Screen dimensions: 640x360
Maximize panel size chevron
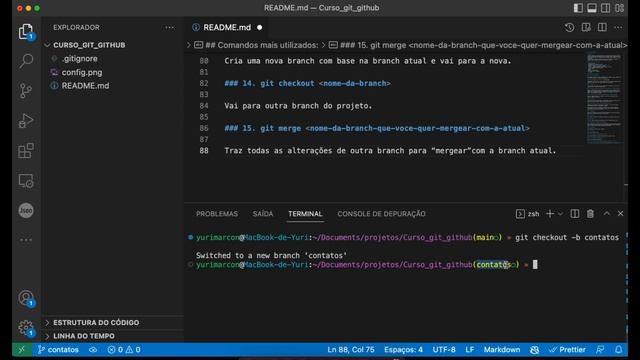607,213
